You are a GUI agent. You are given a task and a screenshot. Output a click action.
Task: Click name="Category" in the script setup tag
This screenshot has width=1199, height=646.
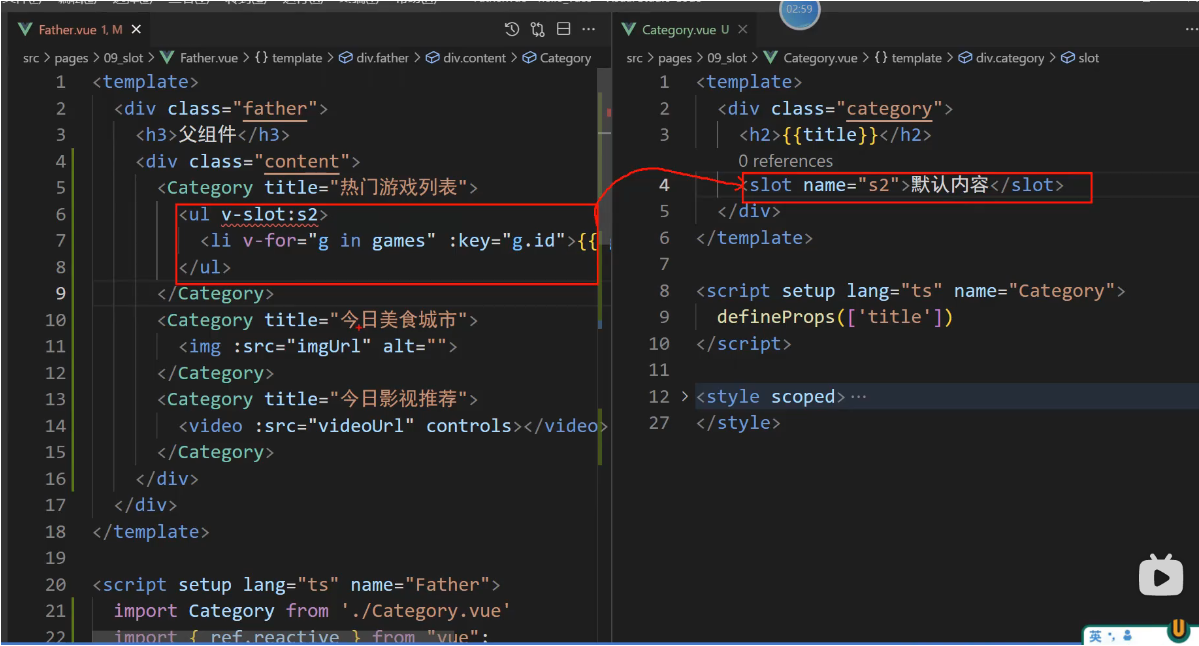click(1035, 291)
